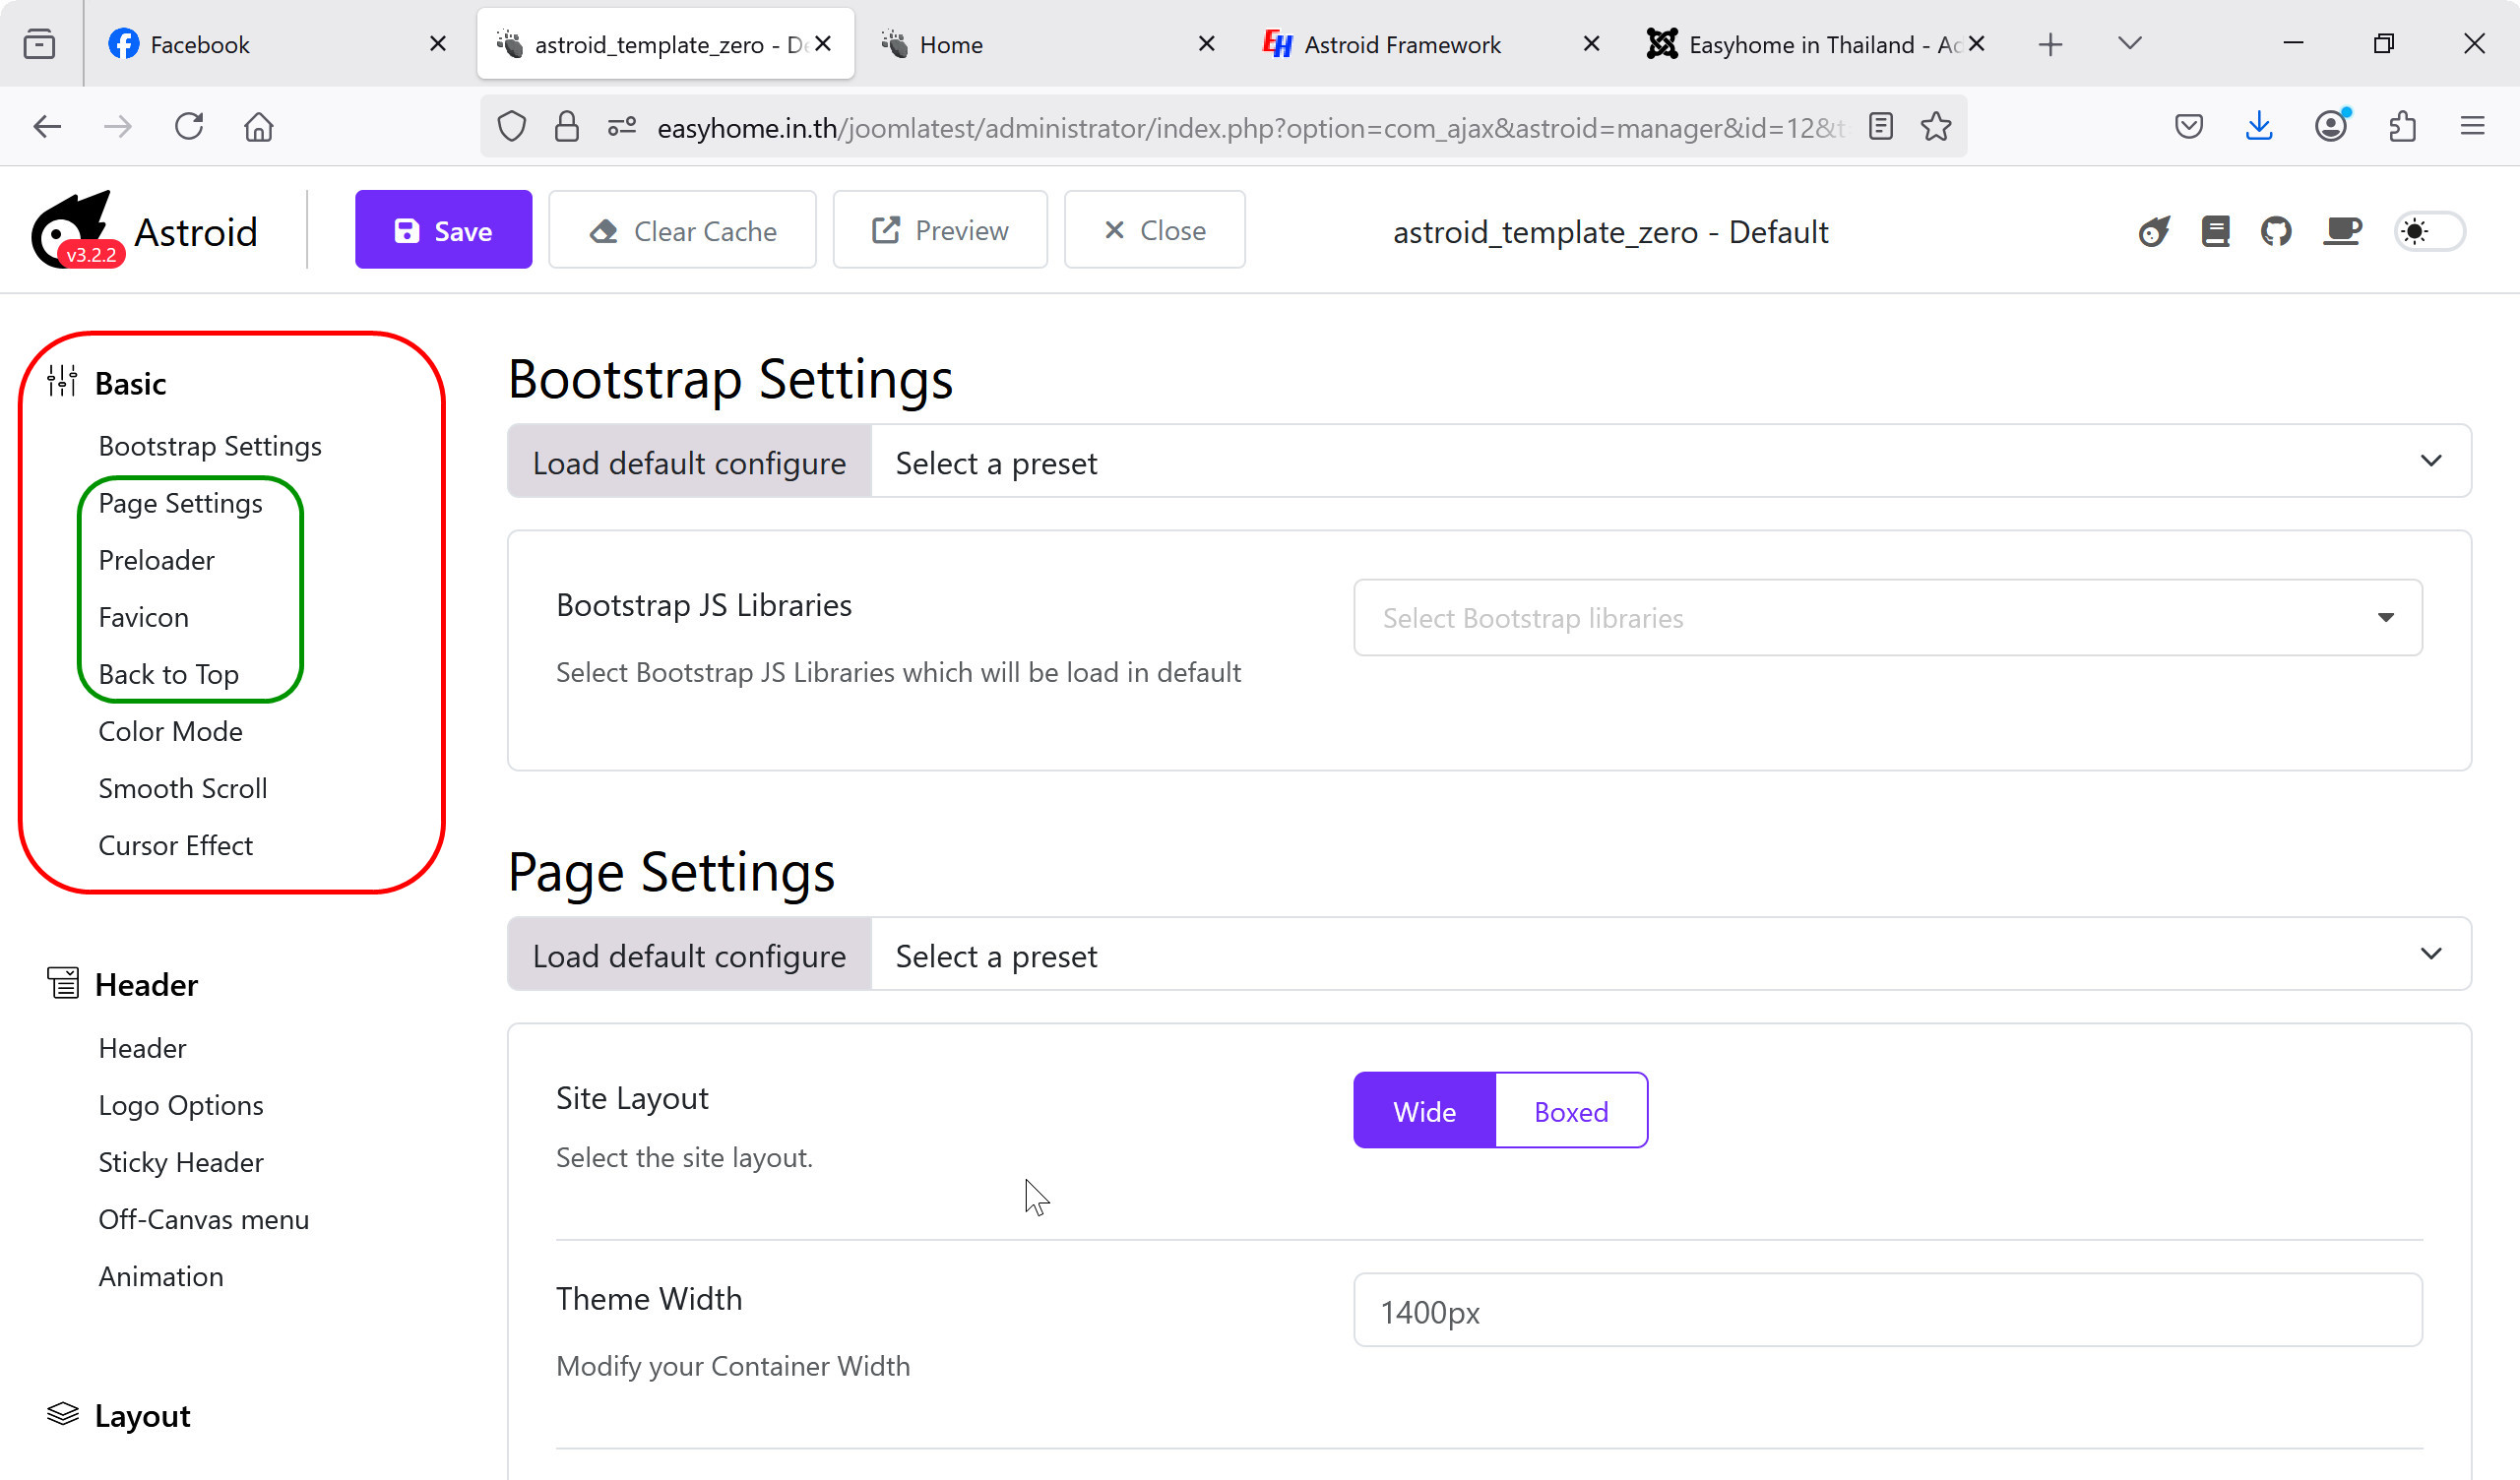Click Load default configure for Bootstrap Settings
Viewport: 2520px width, 1480px height.
coord(687,461)
